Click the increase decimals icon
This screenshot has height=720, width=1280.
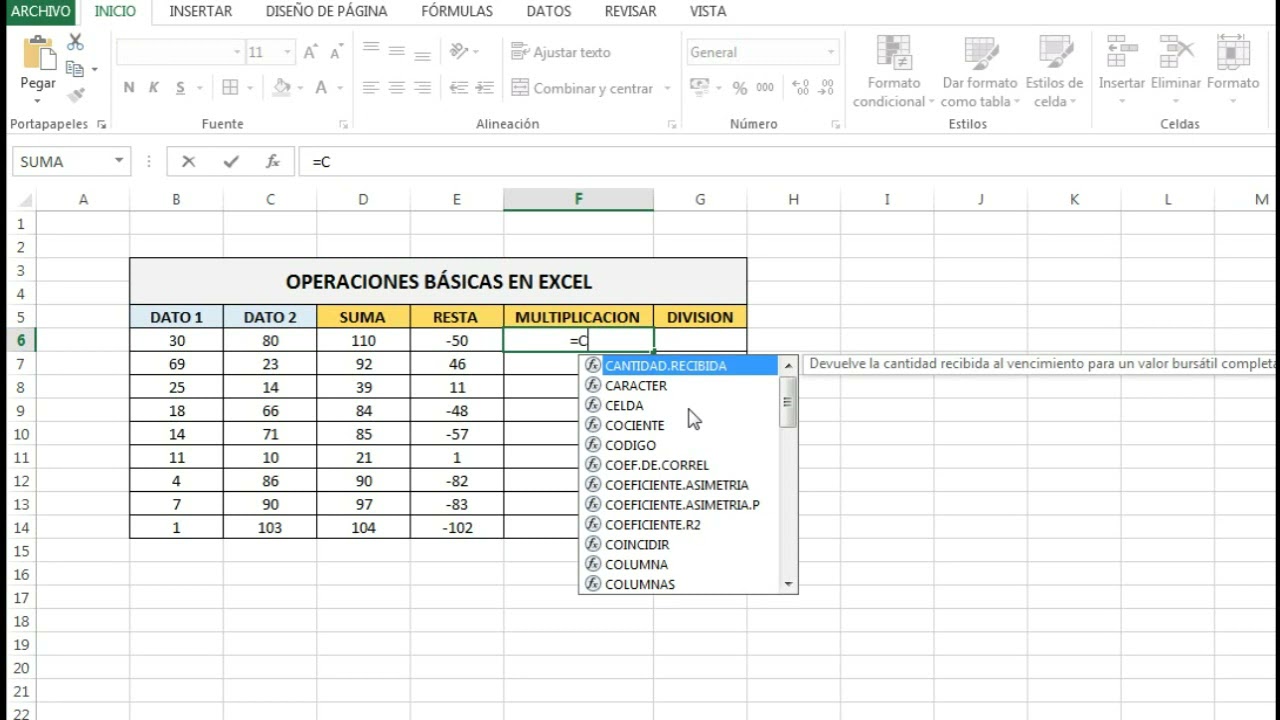800,88
